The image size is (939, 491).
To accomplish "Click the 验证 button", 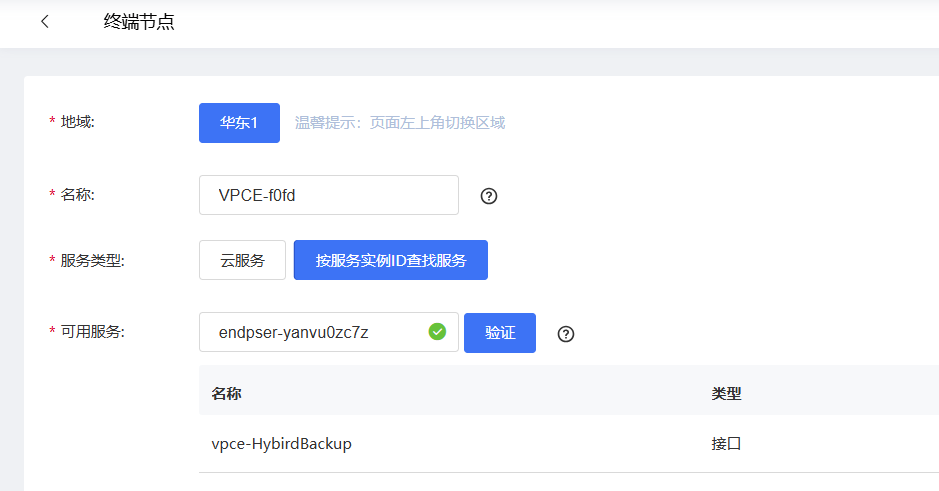I will [500, 333].
